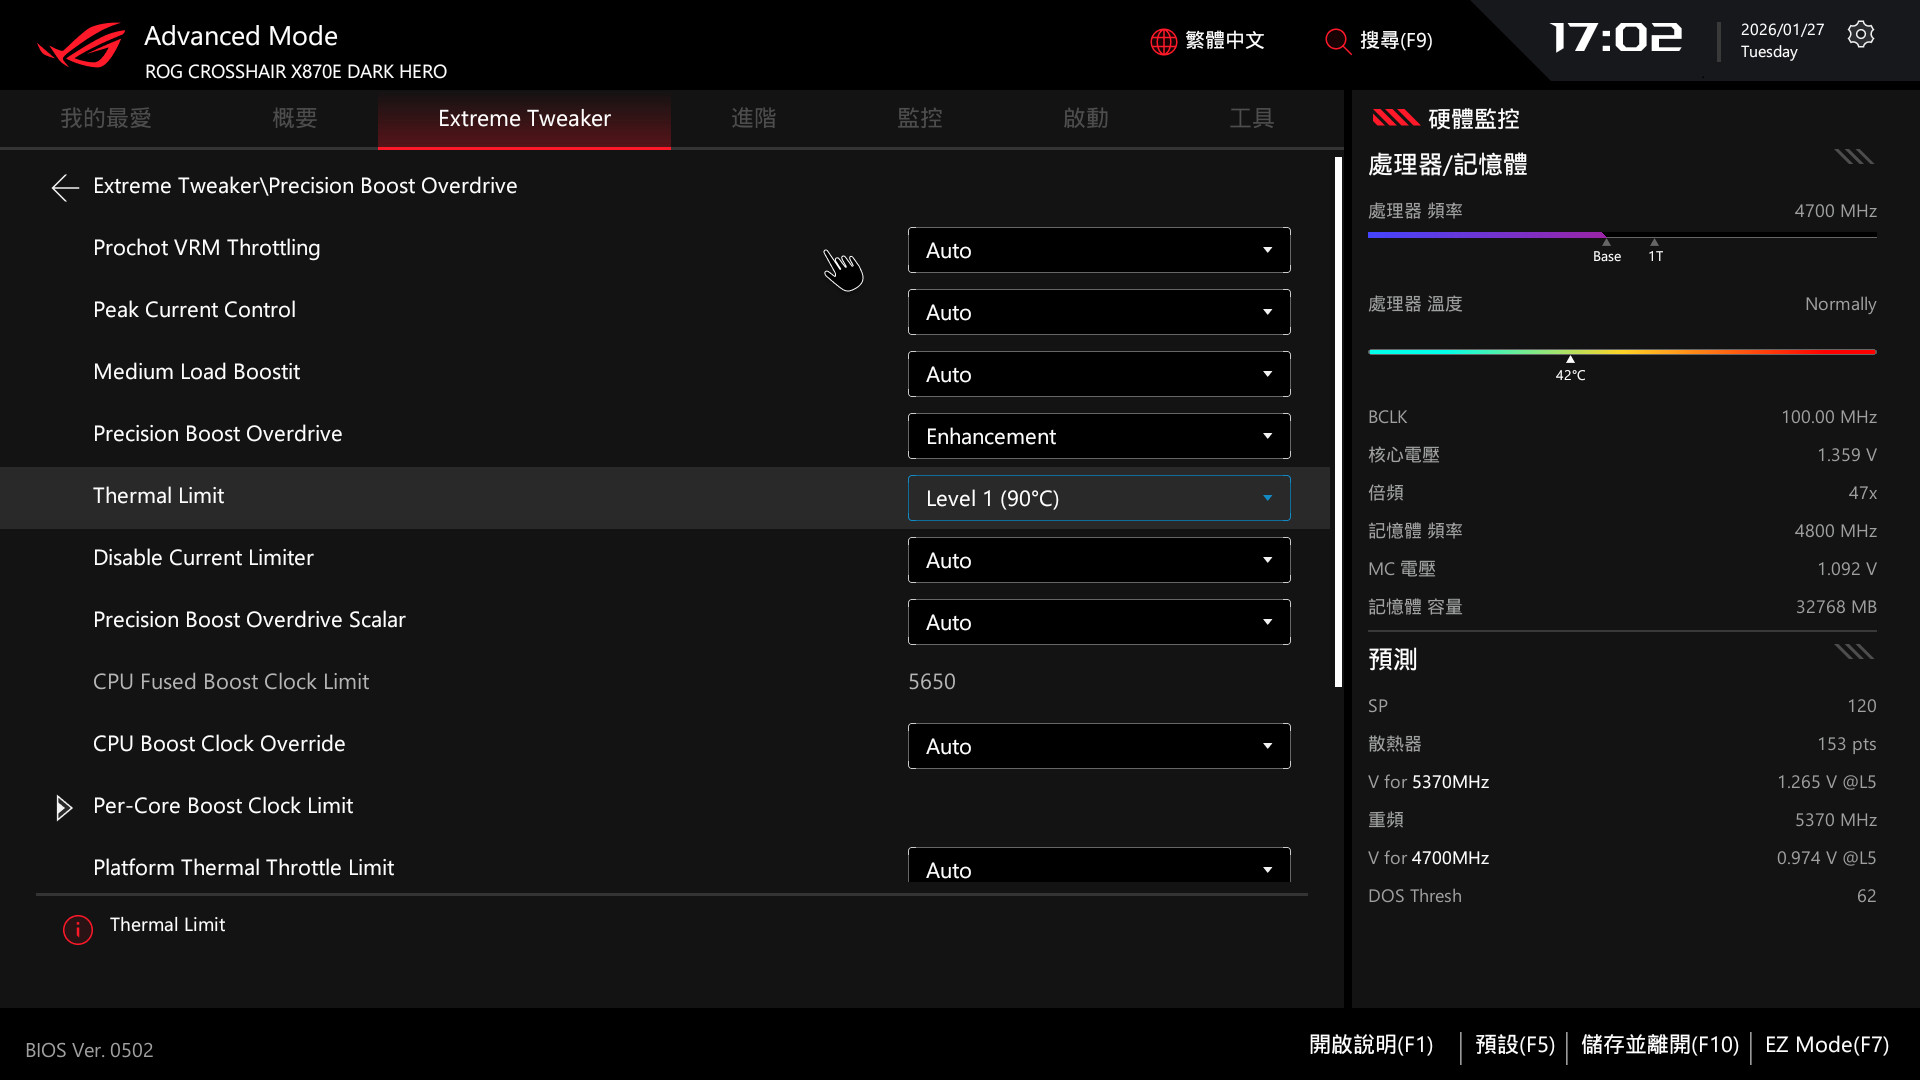Click the stripes icon beside 預測 heading
The image size is (1920, 1080).
click(x=1853, y=652)
